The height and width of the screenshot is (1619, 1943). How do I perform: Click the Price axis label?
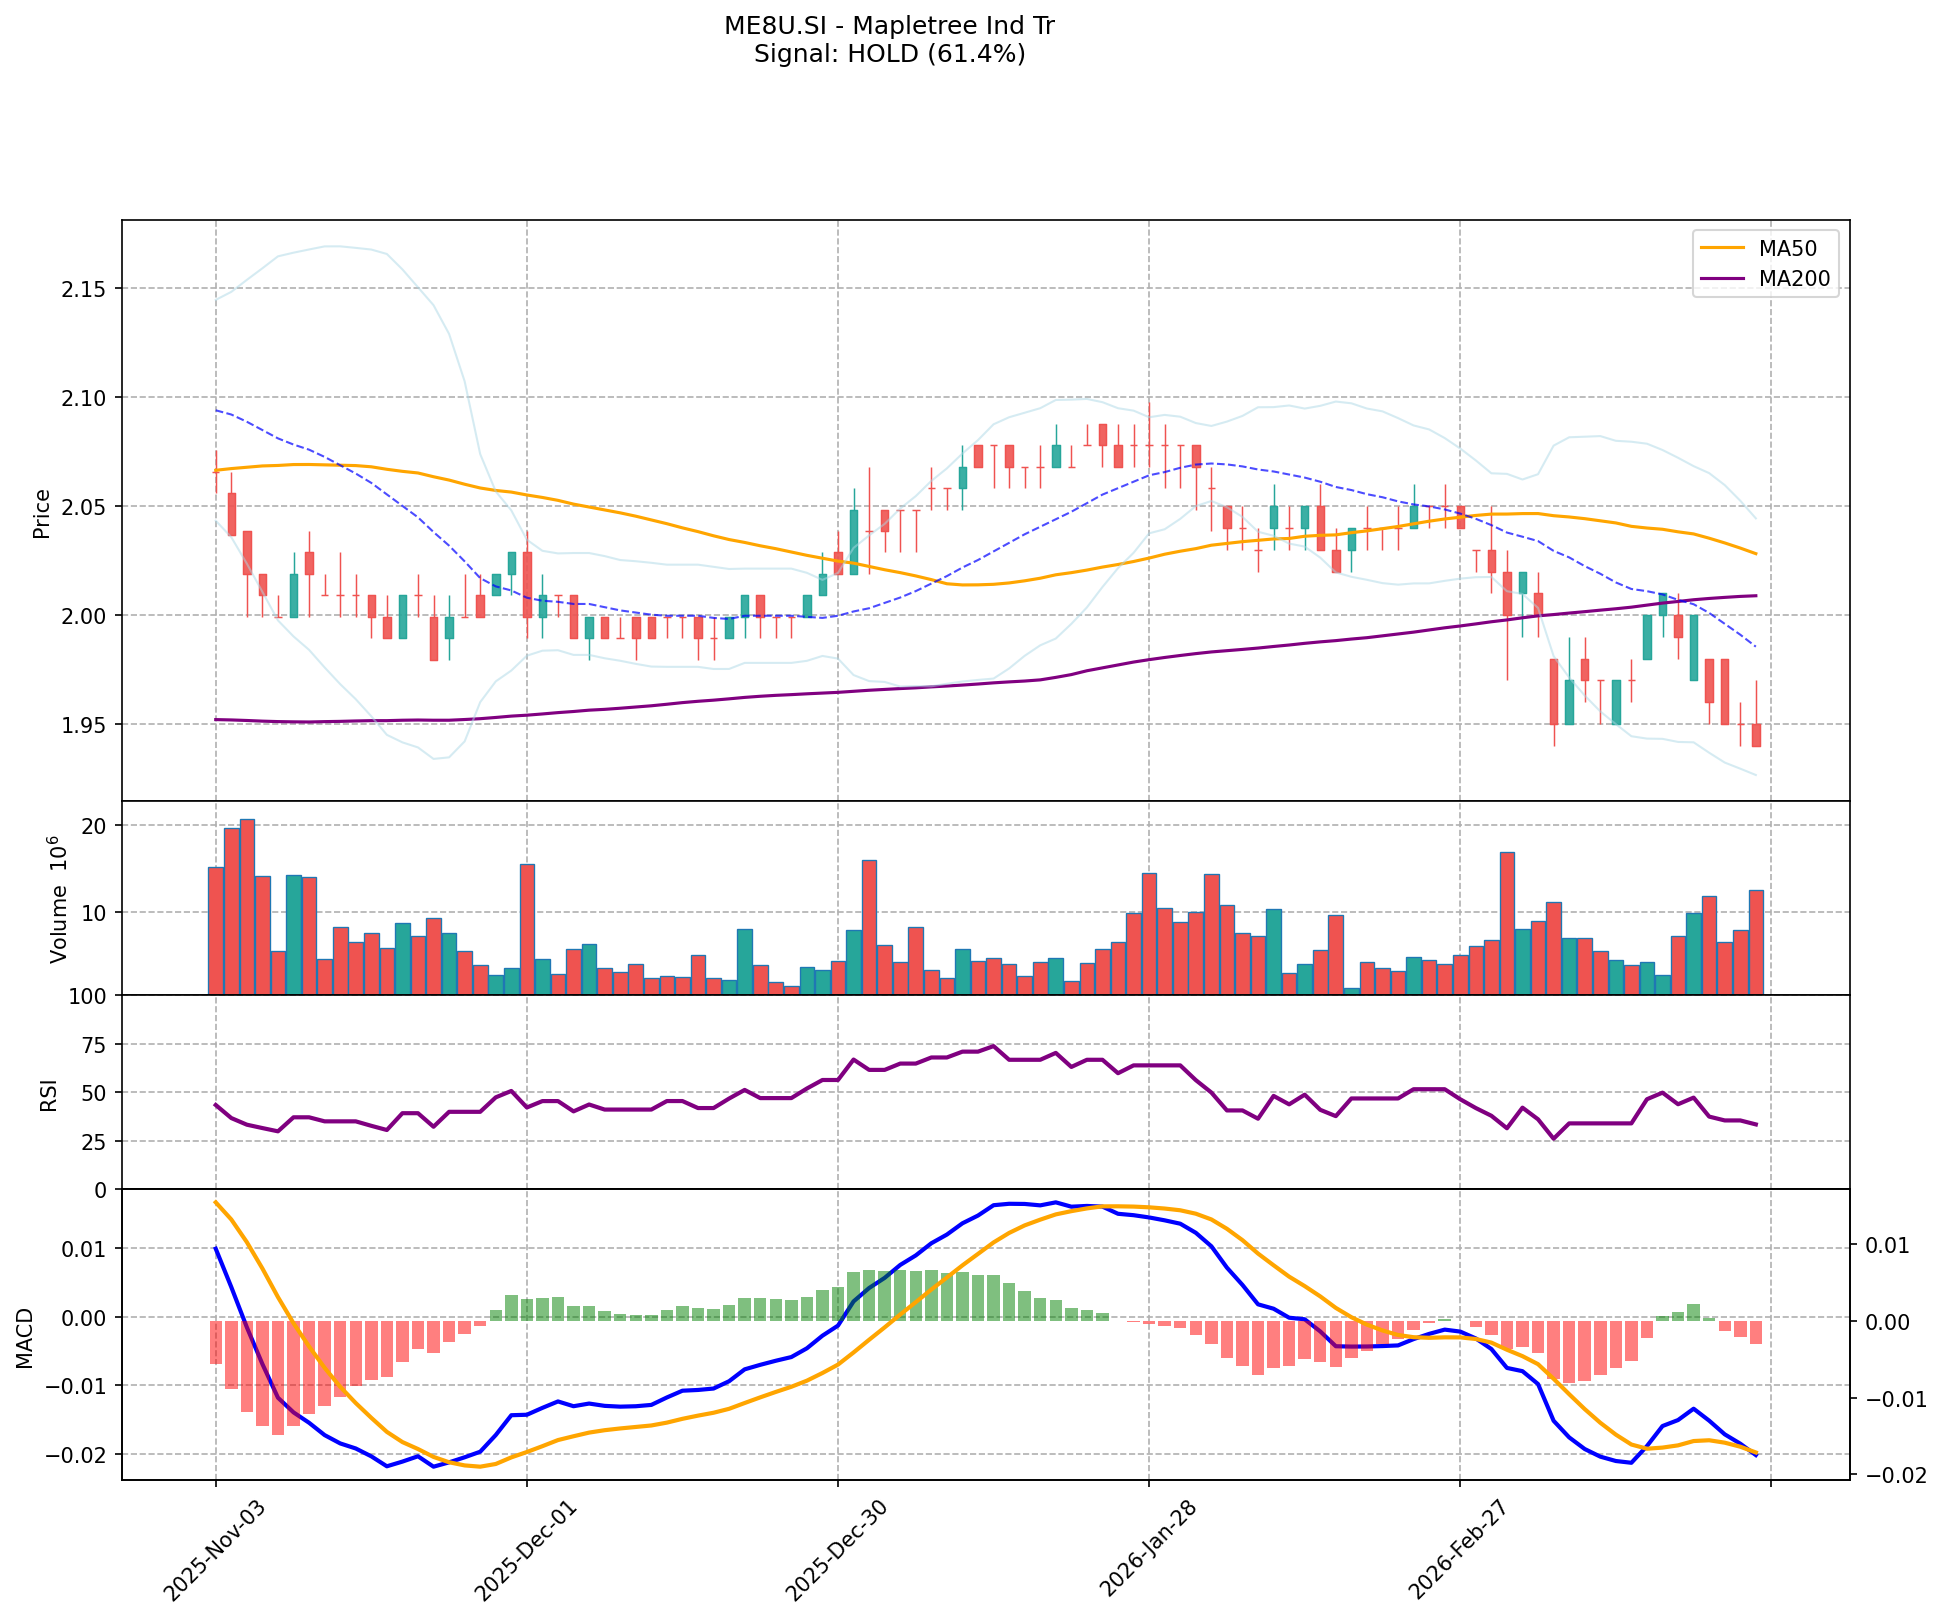click(42, 513)
